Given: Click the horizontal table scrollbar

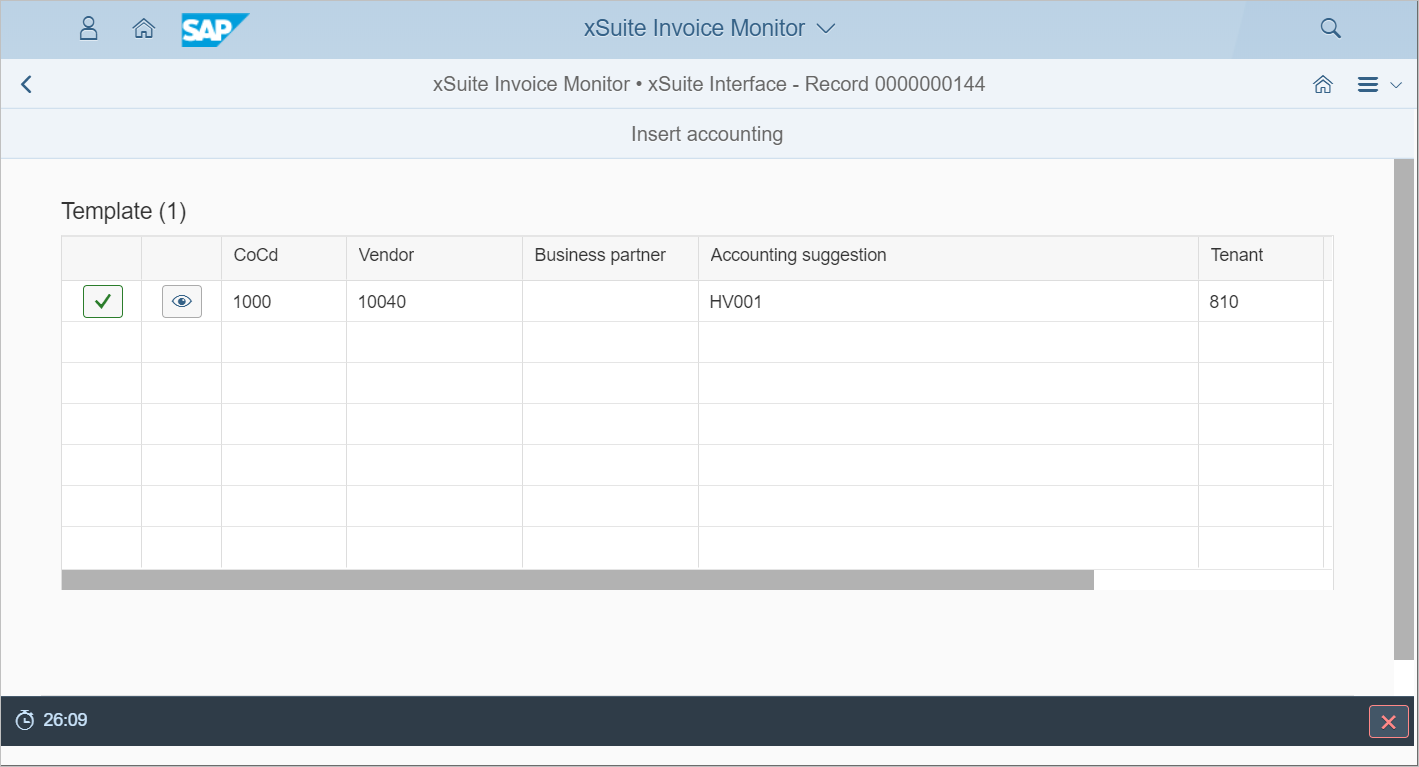Looking at the screenshot, I should [x=577, y=580].
